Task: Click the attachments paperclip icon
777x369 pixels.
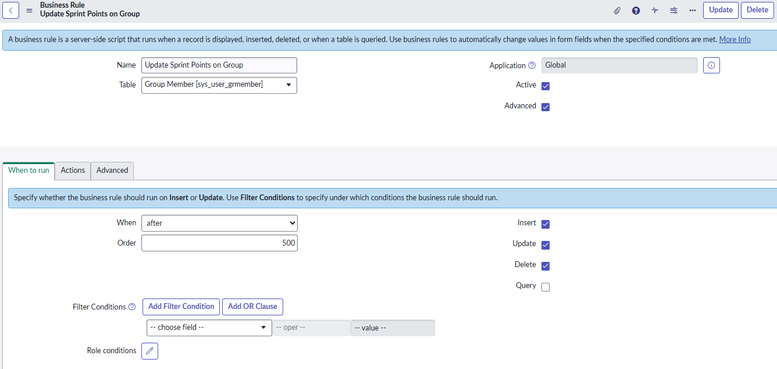Action: pos(617,10)
